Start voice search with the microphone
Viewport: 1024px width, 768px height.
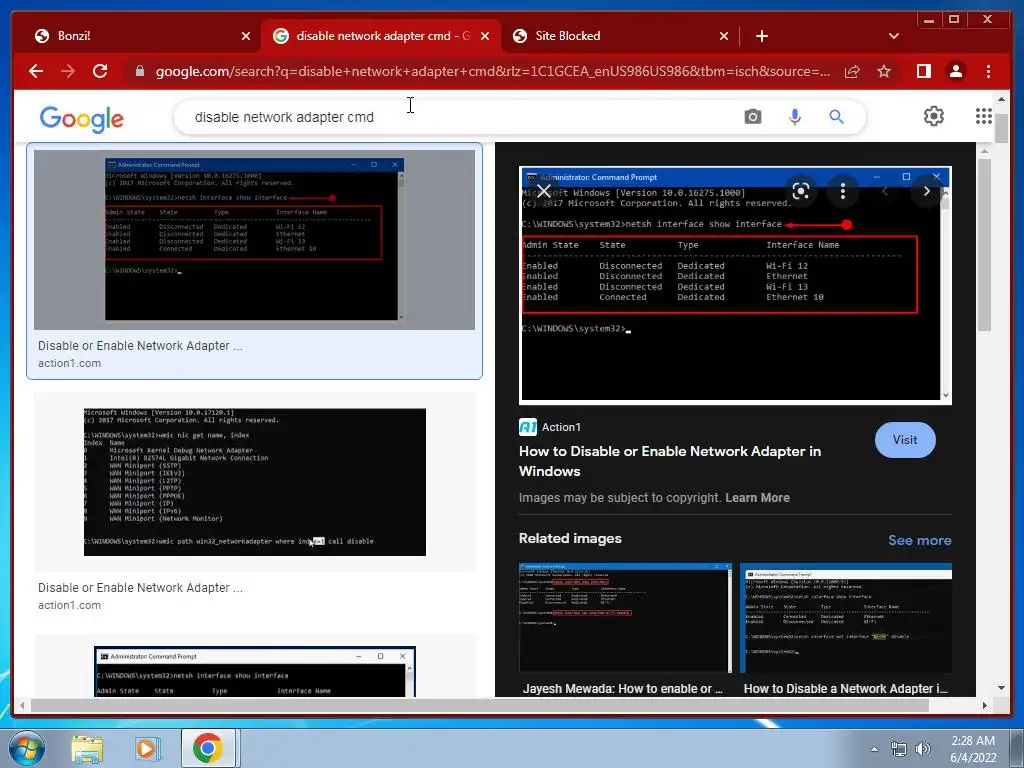(x=794, y=117)
